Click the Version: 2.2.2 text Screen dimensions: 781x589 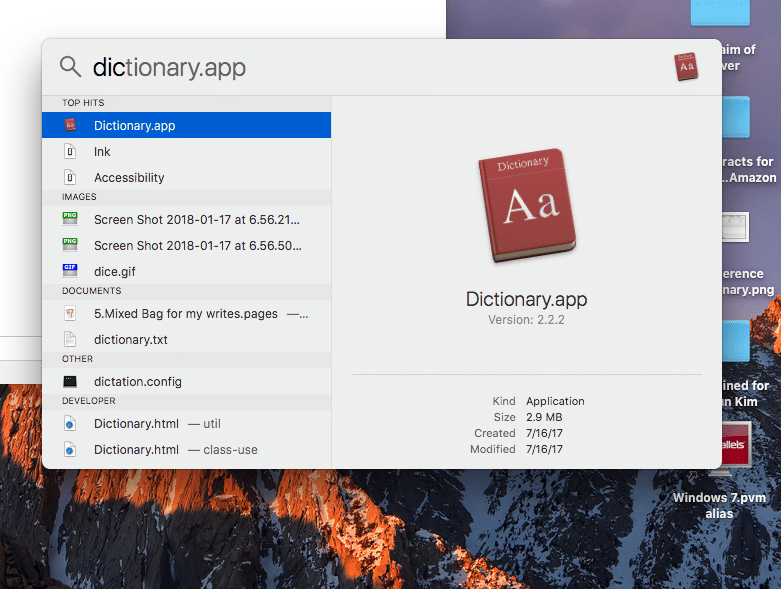pos(526,320)
